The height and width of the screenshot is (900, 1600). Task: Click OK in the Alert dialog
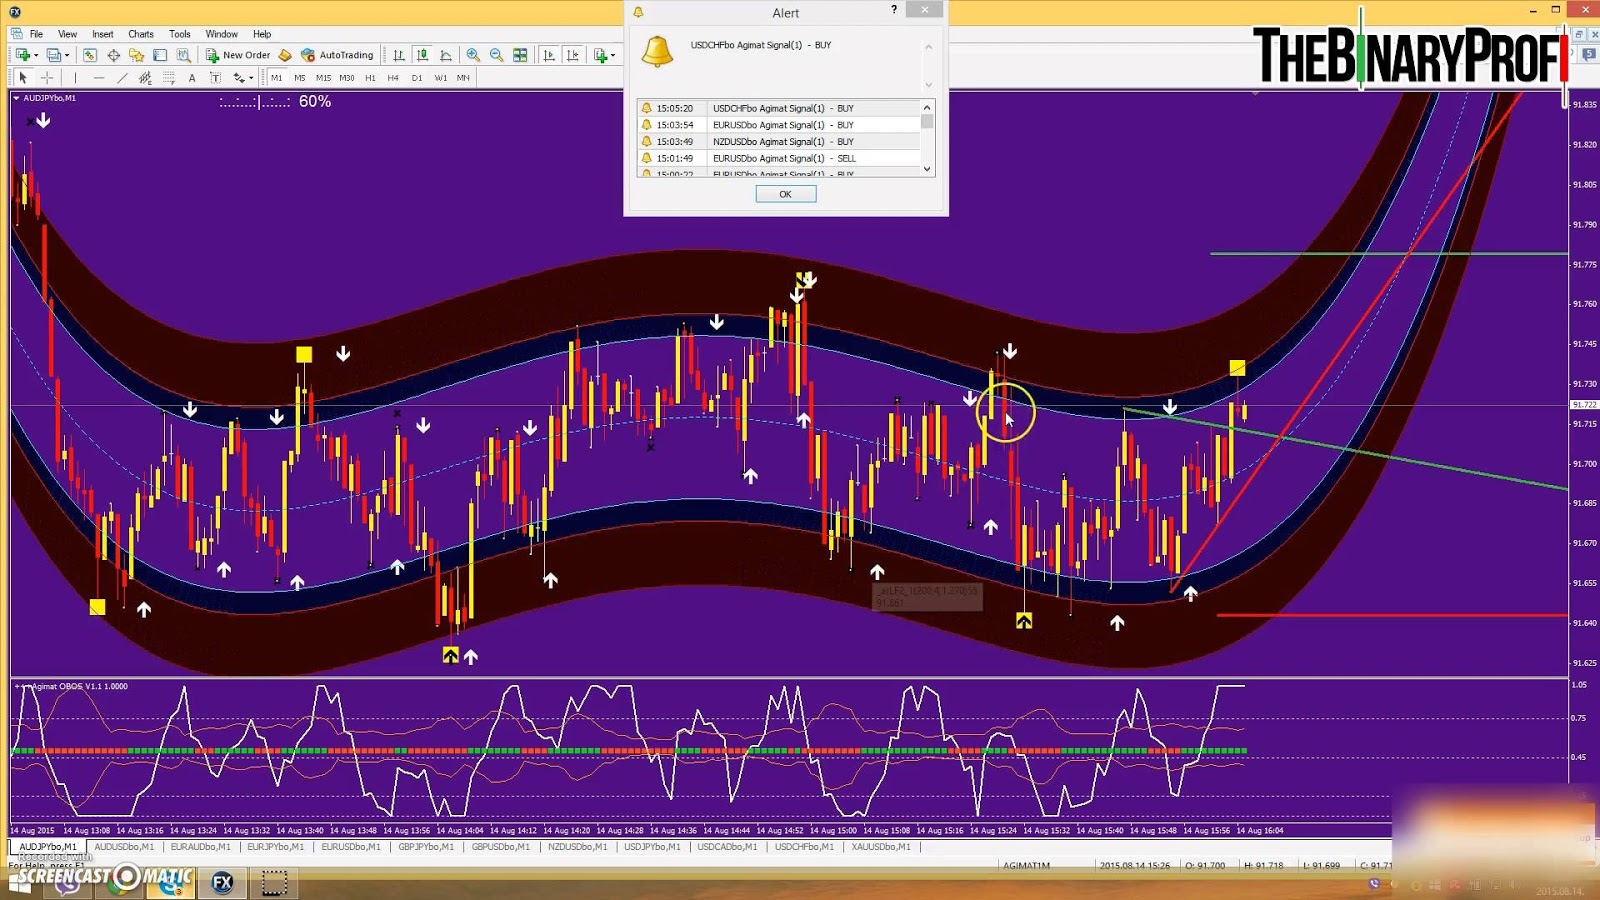pyautogui.click(x=785, y=193)
